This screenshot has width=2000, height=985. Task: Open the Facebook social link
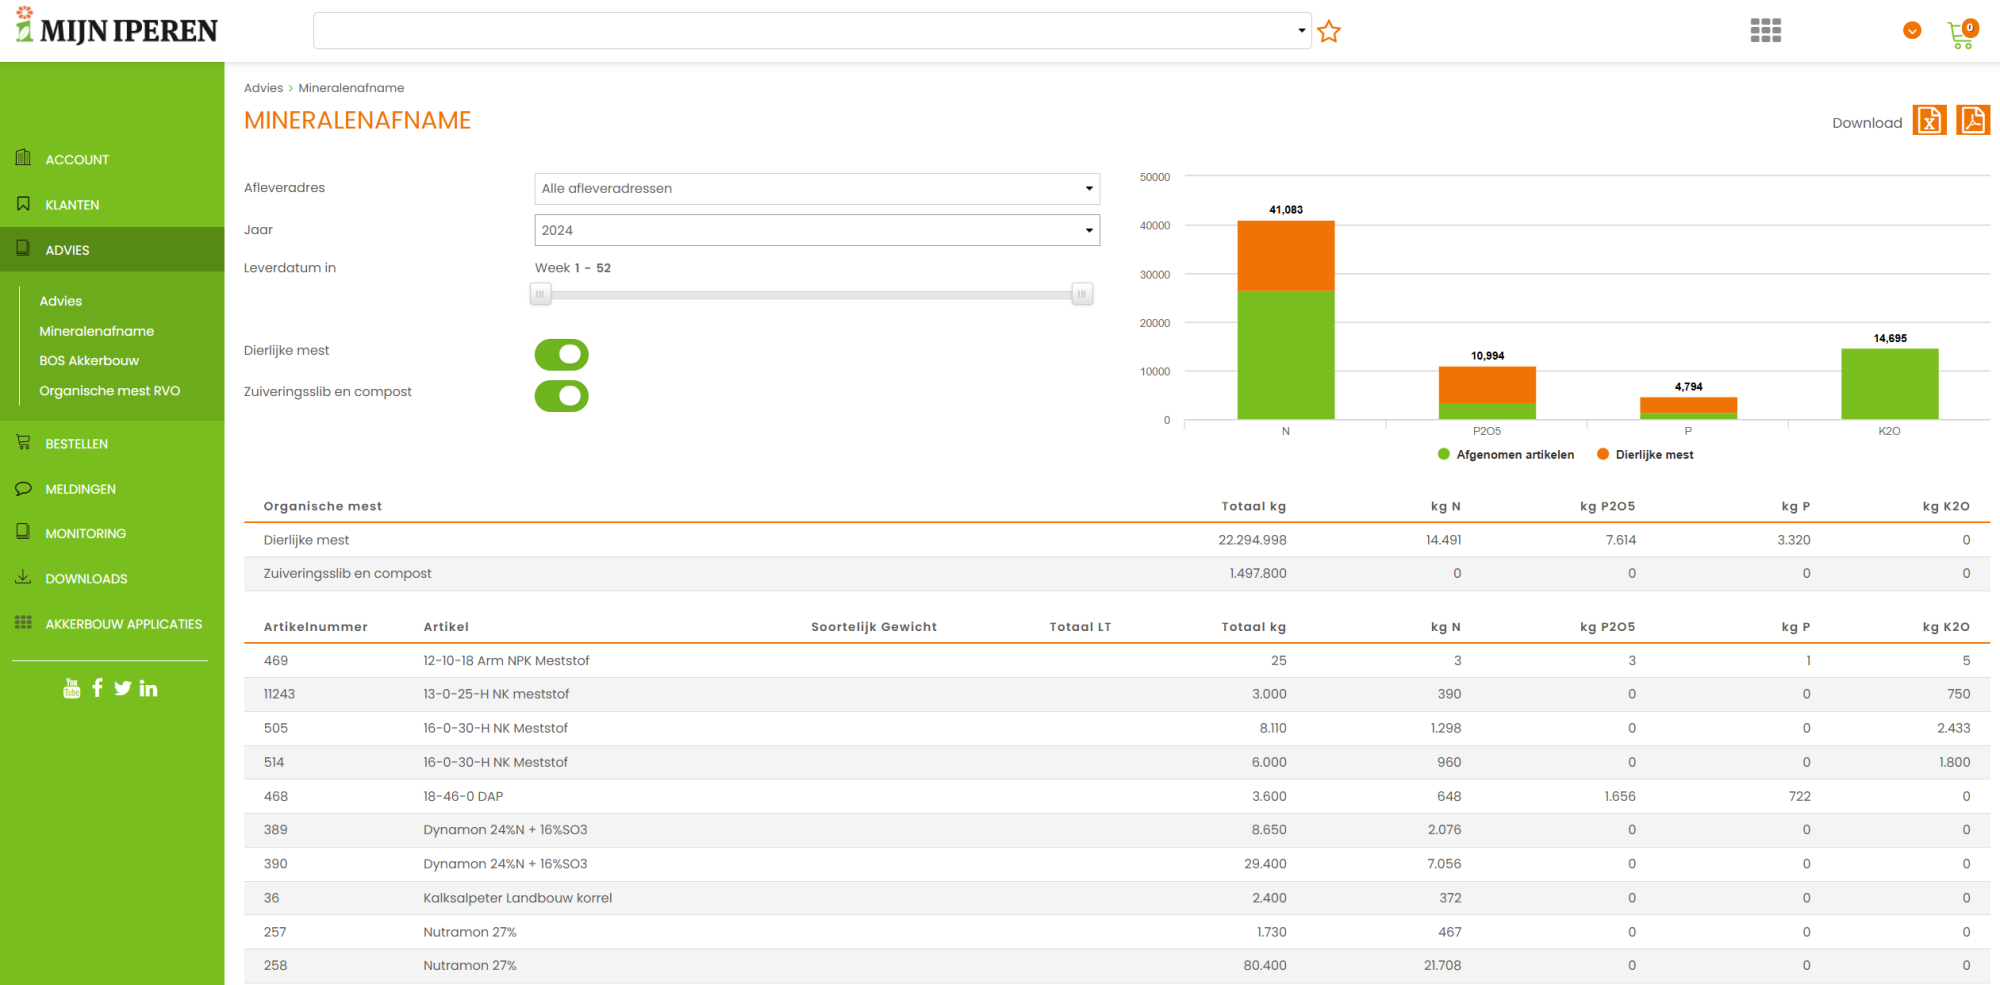coord(97,688)
